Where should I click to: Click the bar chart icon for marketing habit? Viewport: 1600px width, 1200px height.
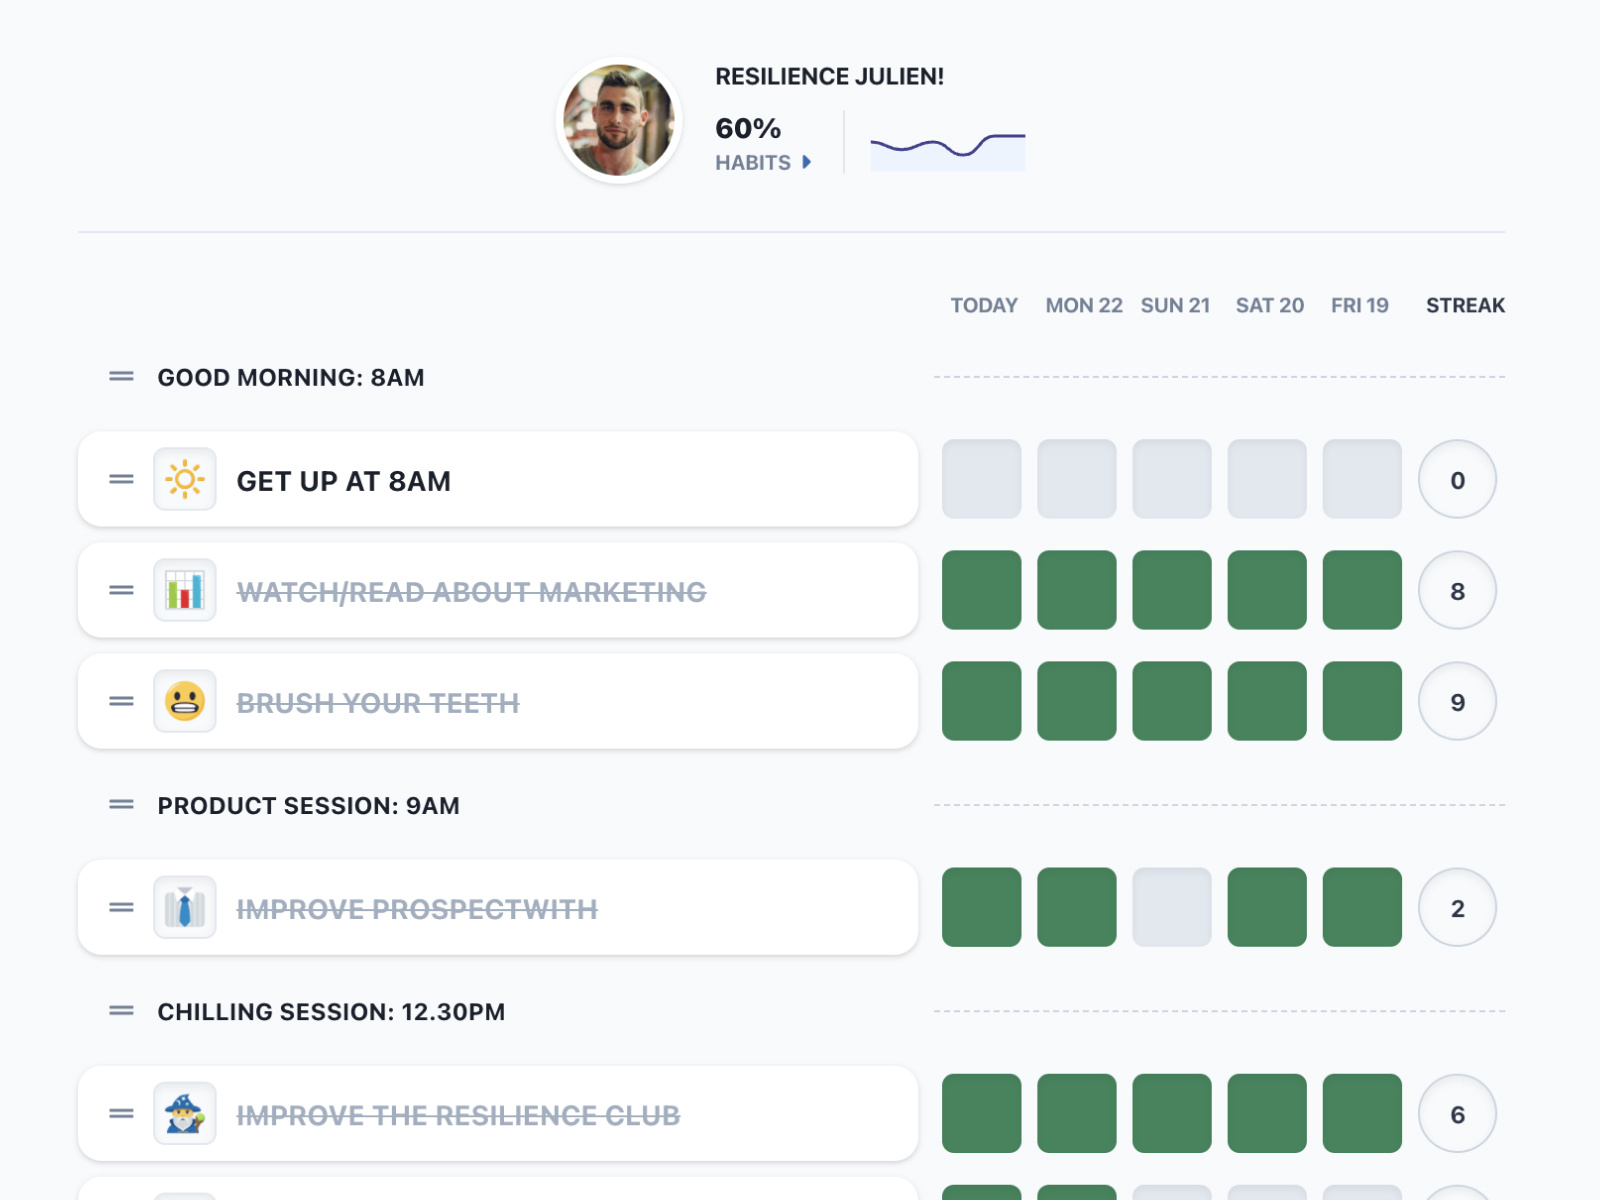tap(185, 591)
